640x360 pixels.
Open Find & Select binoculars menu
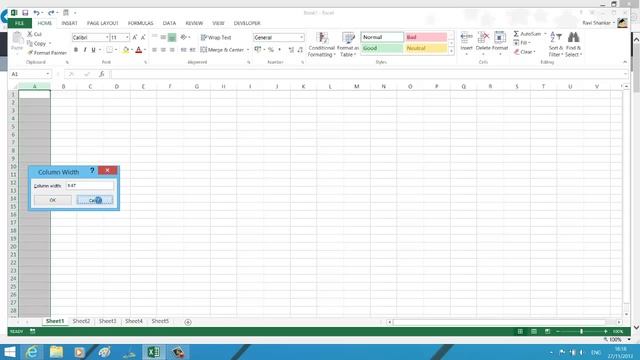[x=573, y=44]
